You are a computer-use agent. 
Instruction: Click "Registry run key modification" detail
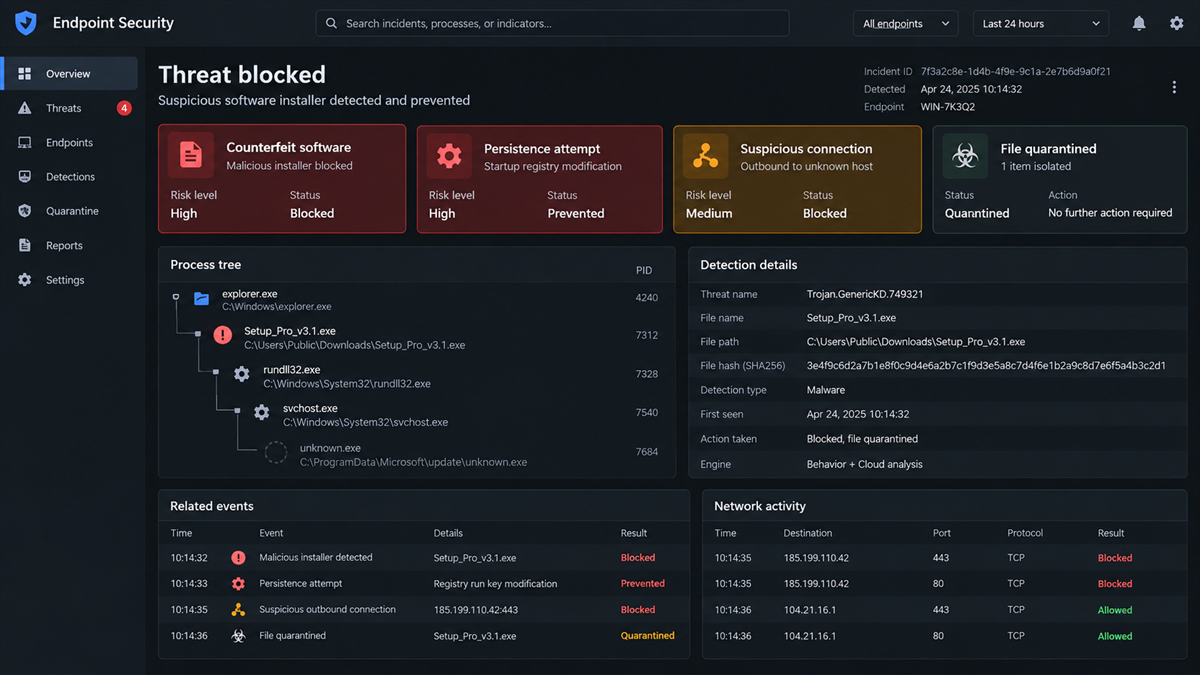[495, 584]
